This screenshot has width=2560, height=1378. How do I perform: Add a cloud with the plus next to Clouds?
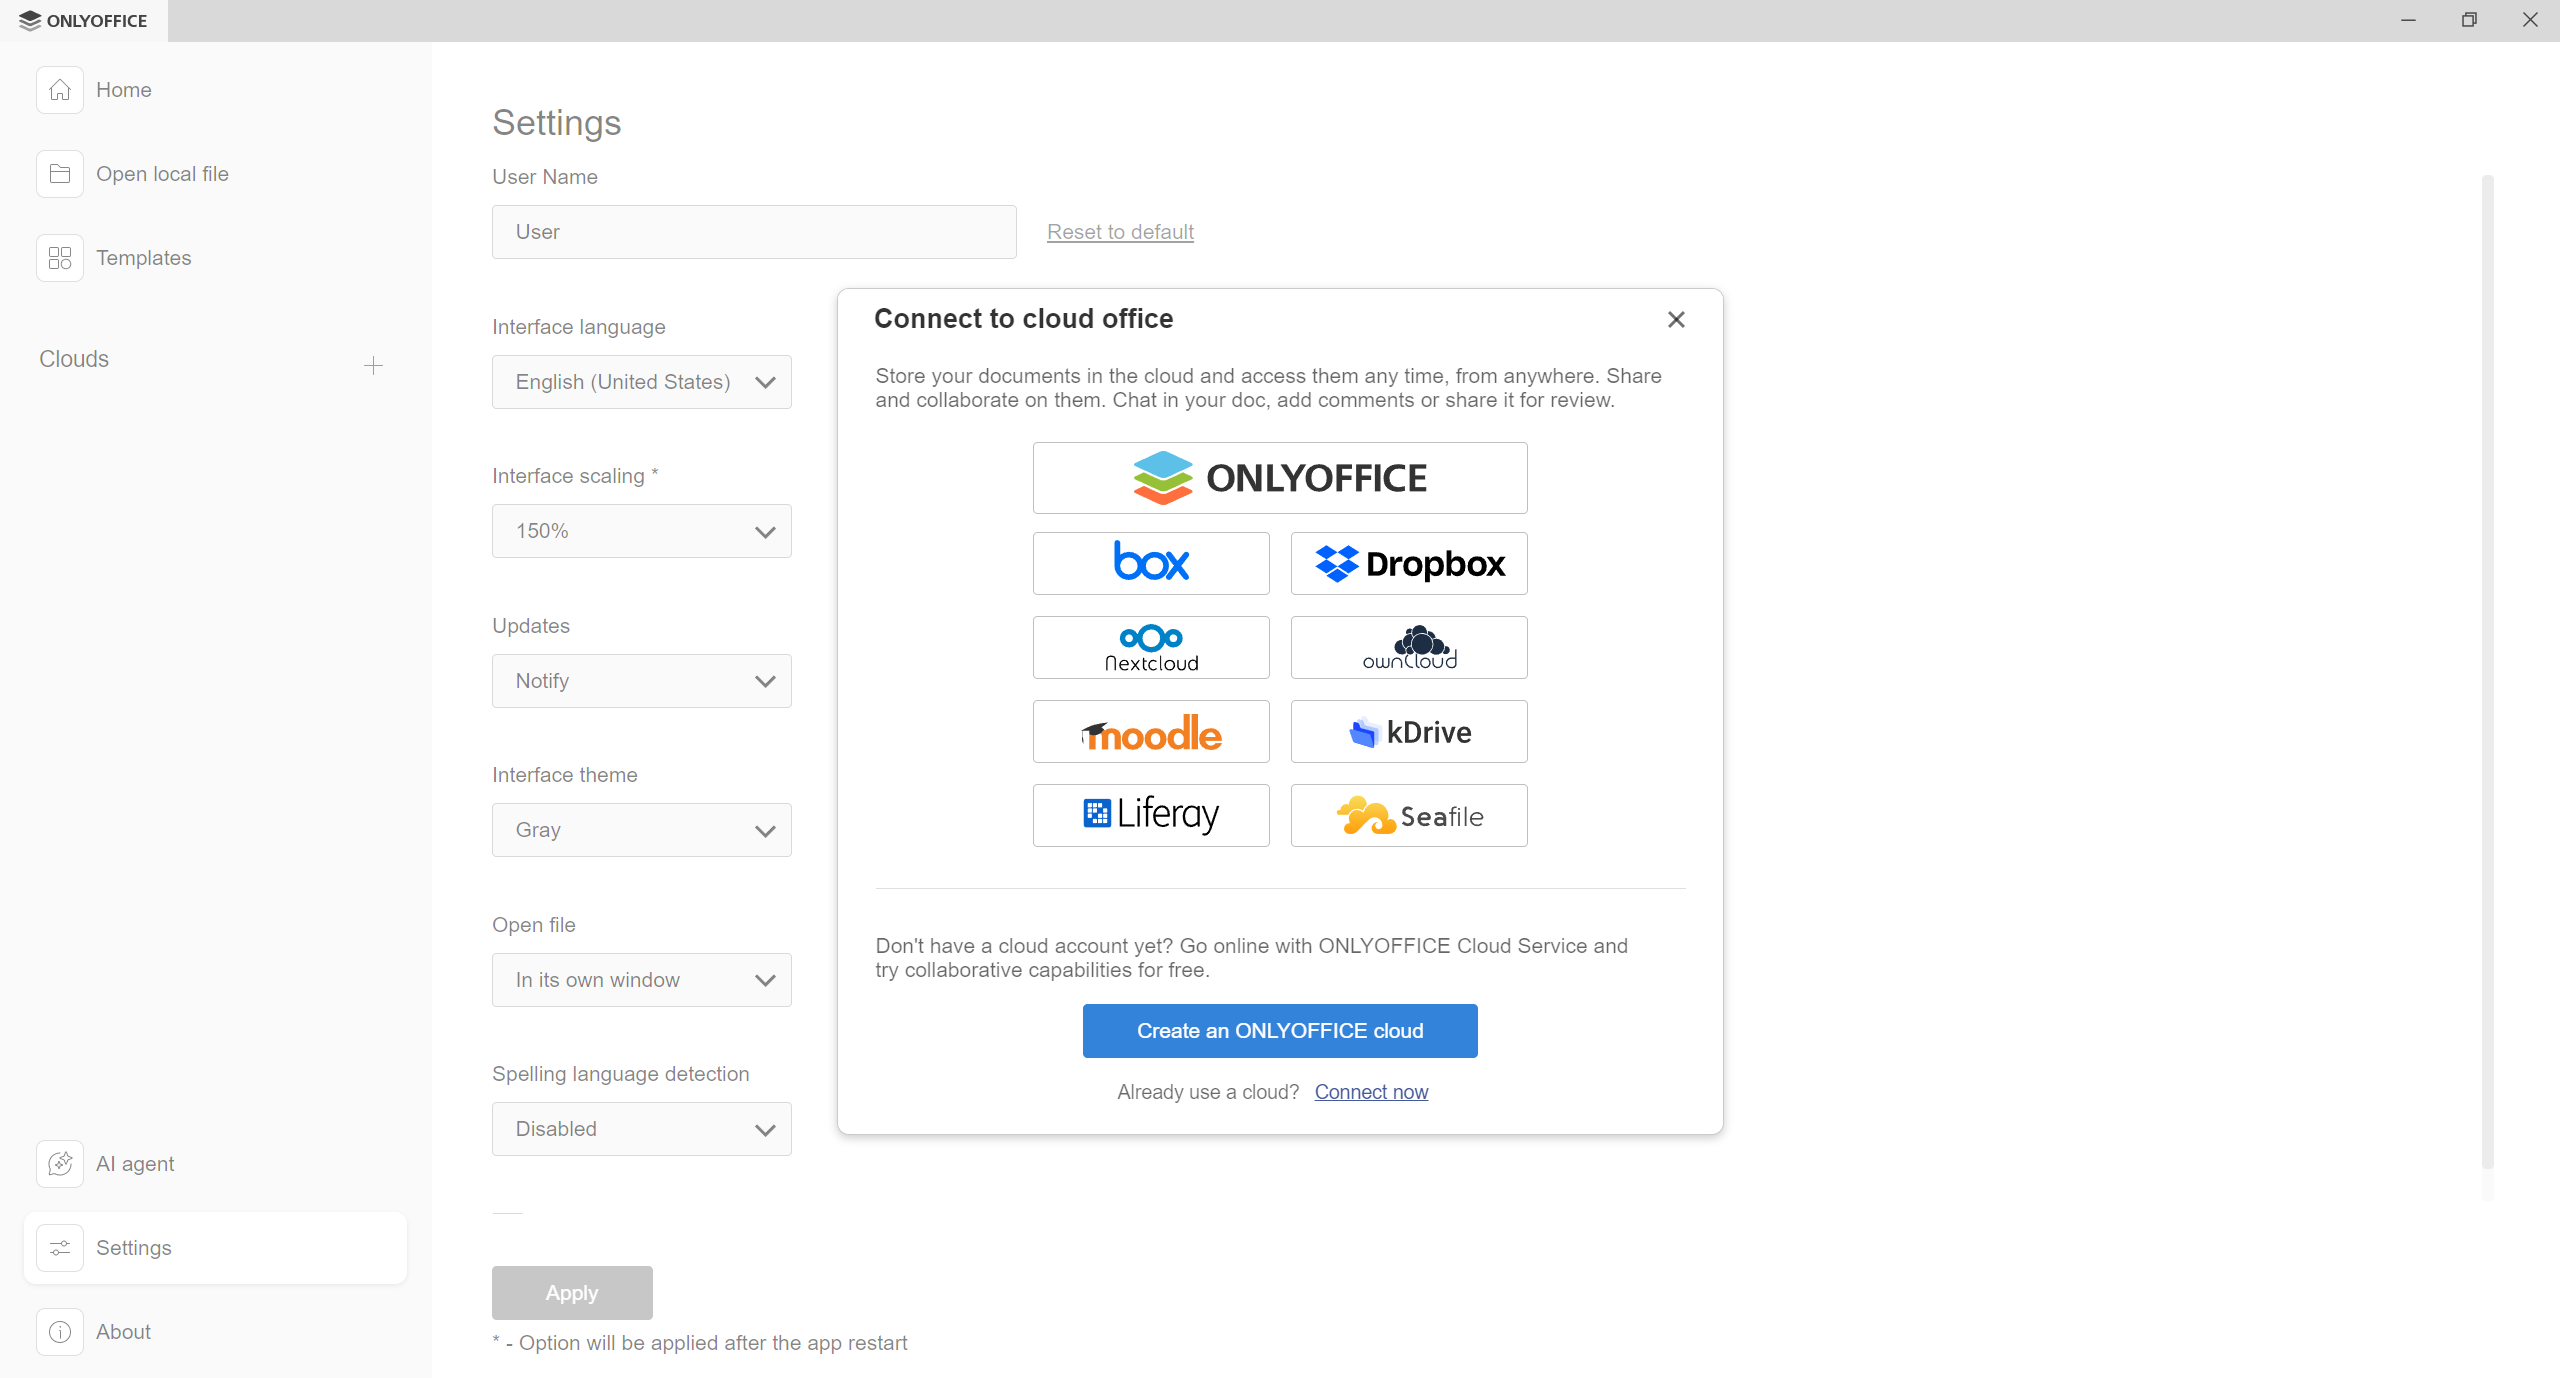pos(372,365)
